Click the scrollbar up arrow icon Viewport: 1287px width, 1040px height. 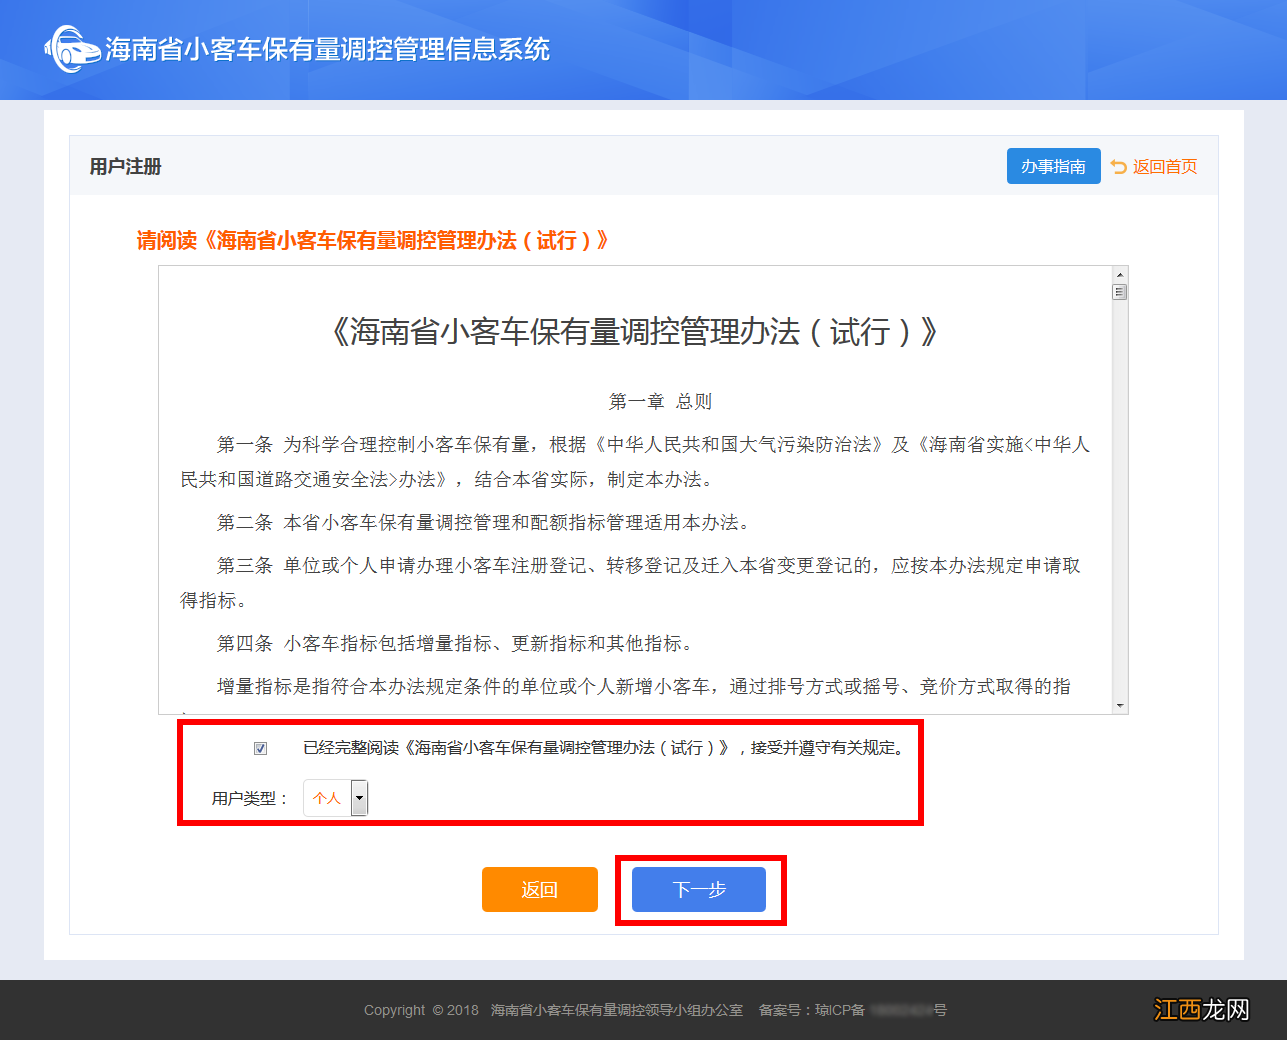coord(1120,272)
